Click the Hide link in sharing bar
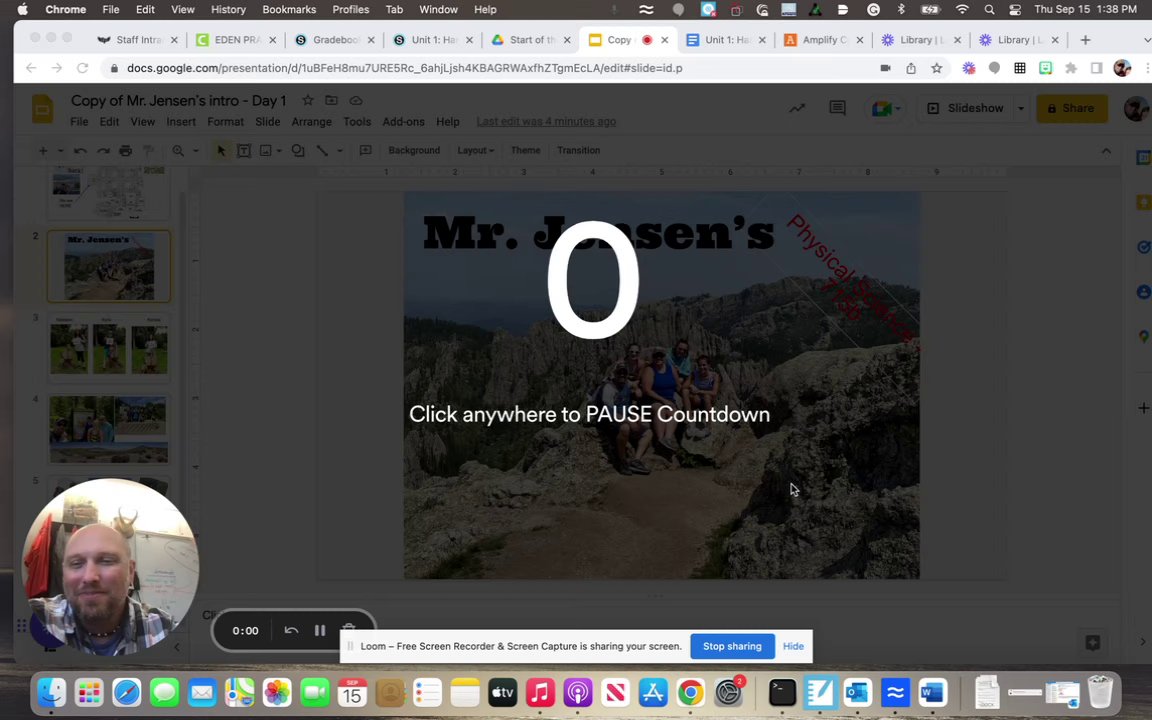The width and height of the screenshot is (1152, 720). coord(793,647)
